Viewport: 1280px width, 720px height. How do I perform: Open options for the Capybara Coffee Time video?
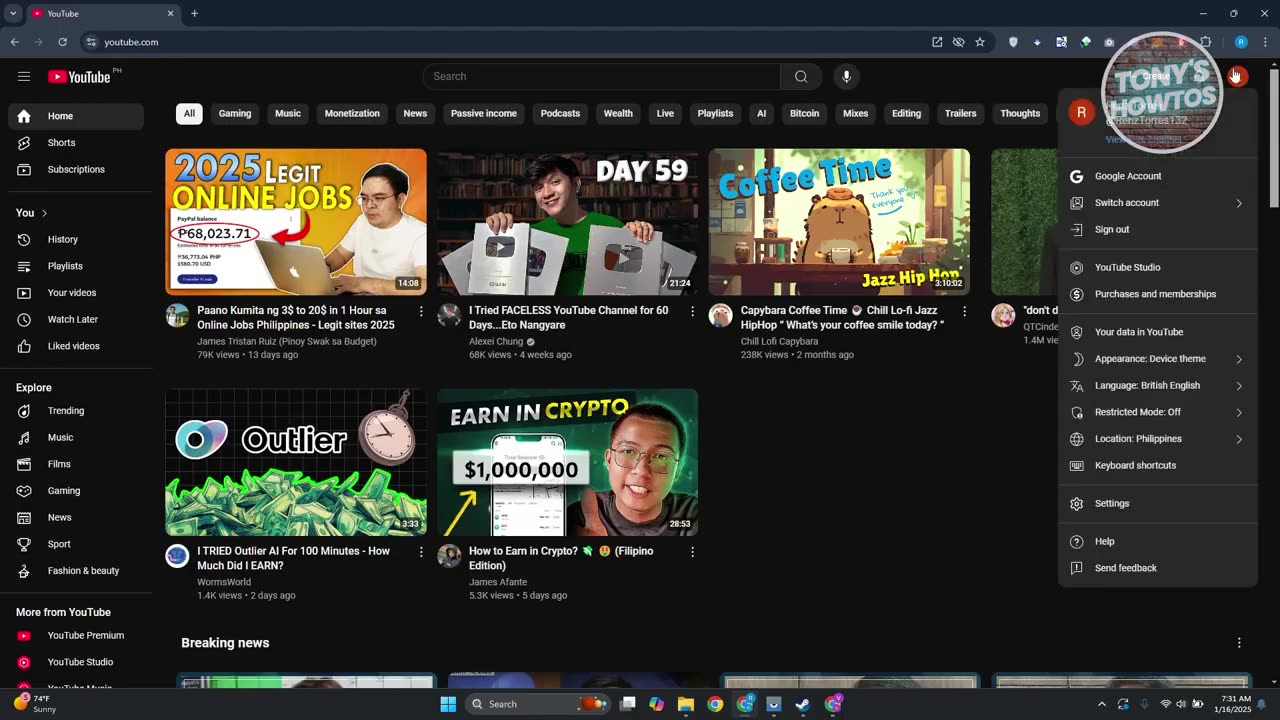point(964,311)
